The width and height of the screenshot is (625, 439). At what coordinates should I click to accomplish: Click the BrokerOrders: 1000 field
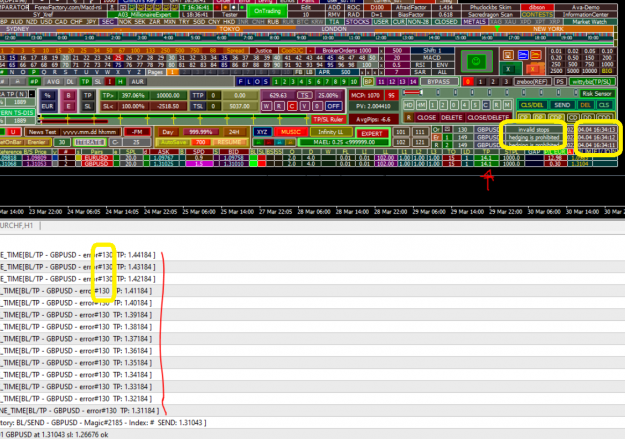[x=346, y=51]
